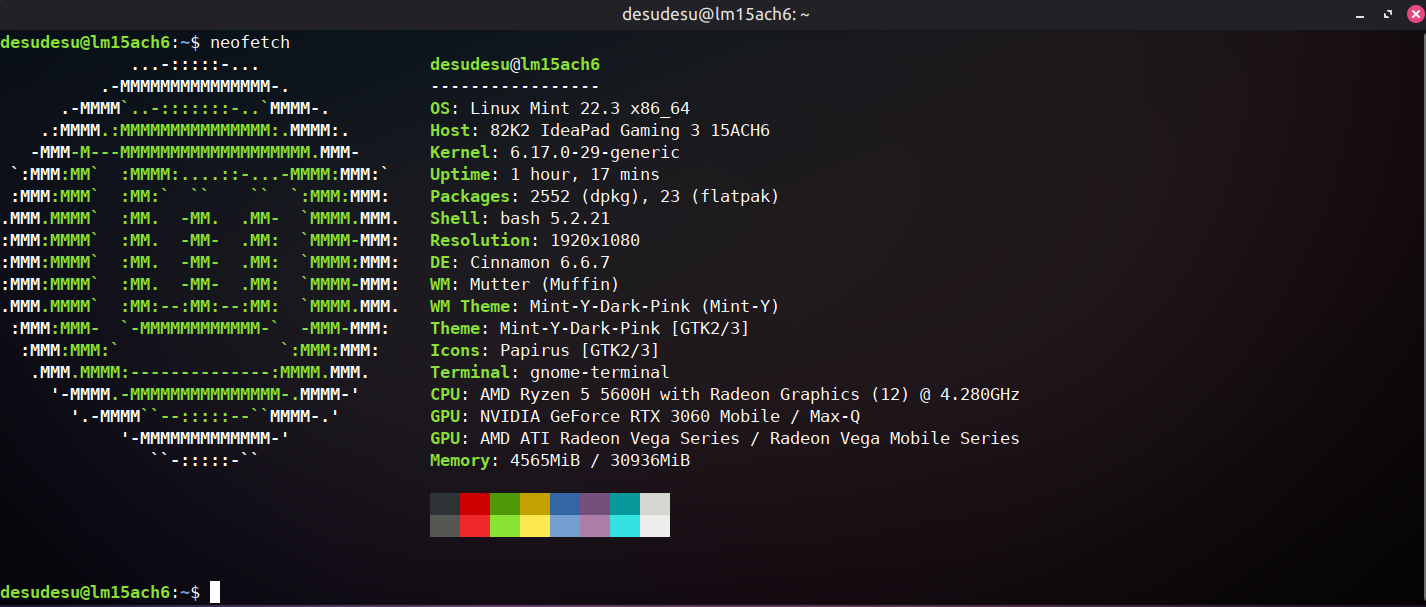Click the typed neofetch command
1426x607 pixels.
pyautogui.click(x=250, y=42)
